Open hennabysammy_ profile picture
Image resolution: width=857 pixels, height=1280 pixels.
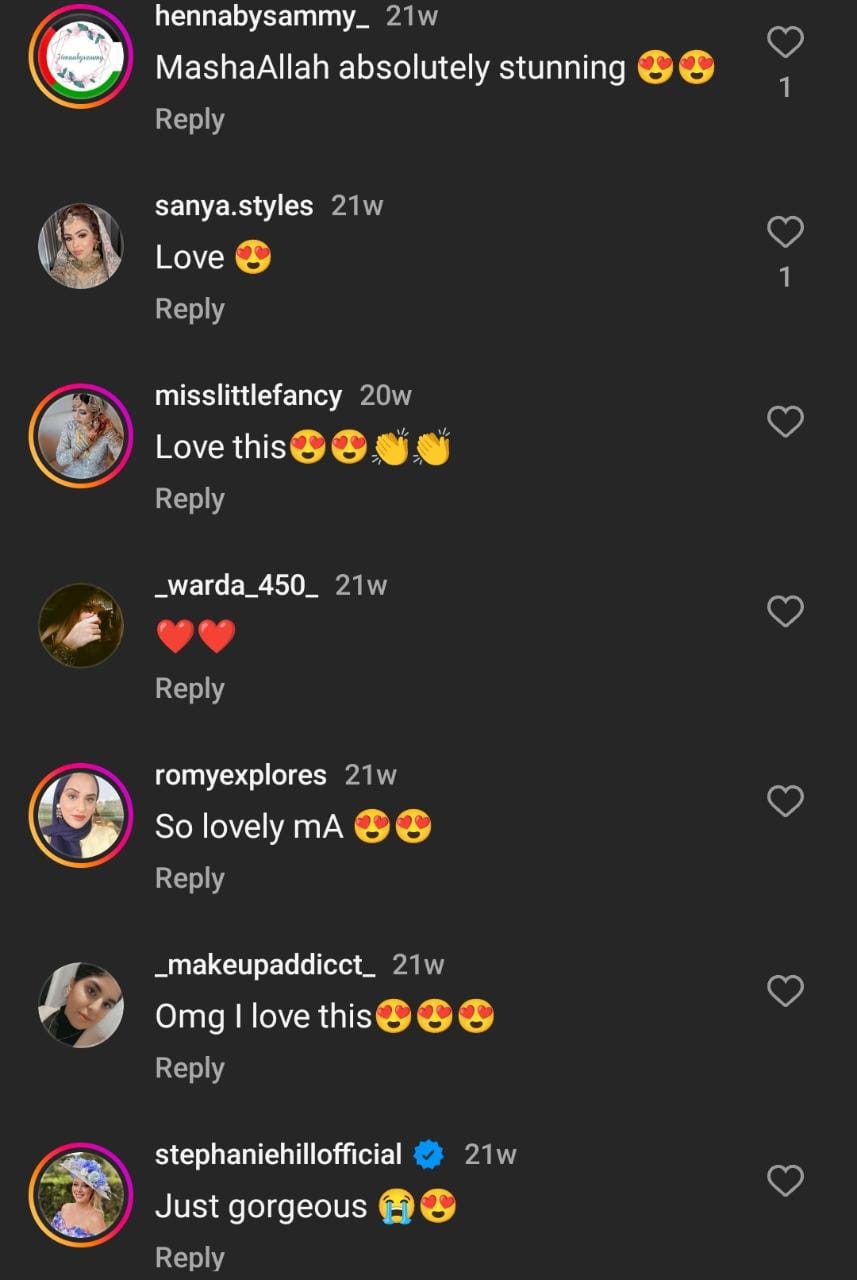pos(81,56)
